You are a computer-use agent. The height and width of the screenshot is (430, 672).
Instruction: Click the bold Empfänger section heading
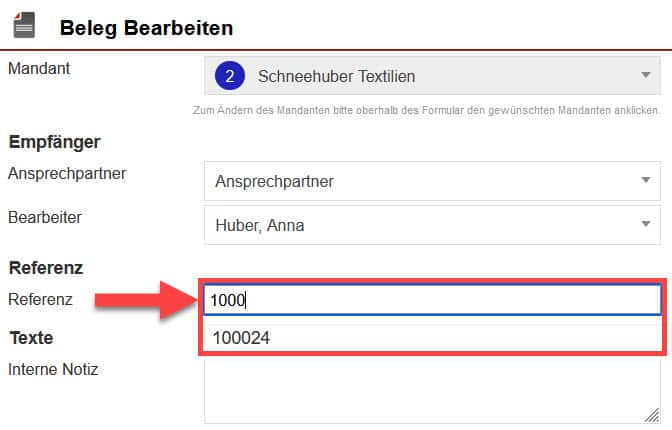[x=54, y=142]
